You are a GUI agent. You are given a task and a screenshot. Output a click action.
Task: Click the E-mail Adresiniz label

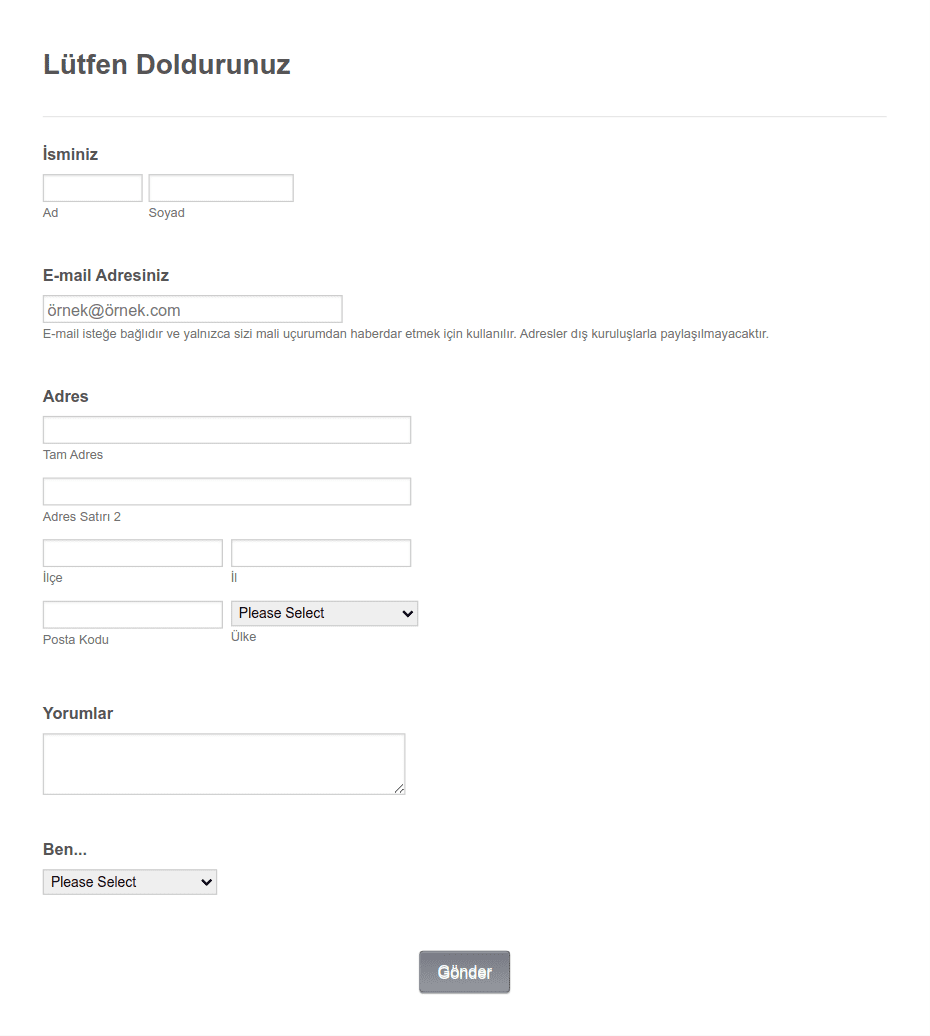point(106,275)
